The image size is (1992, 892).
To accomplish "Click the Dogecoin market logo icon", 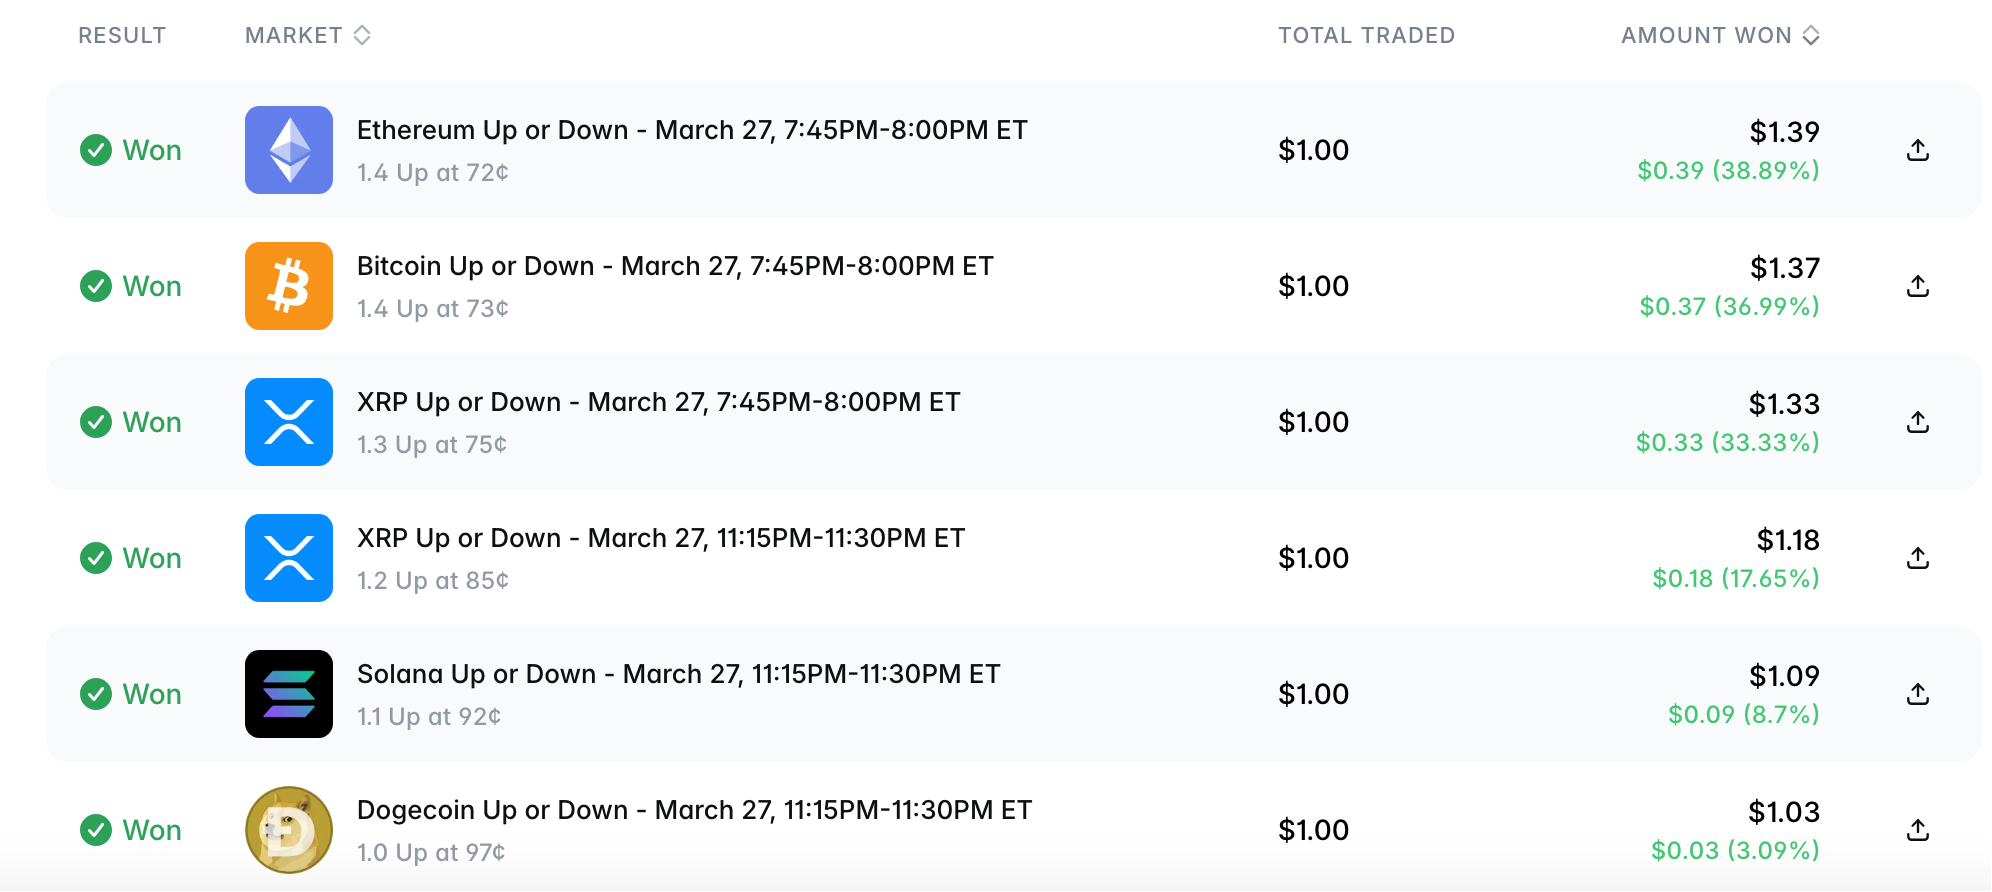I will [289, 830].
